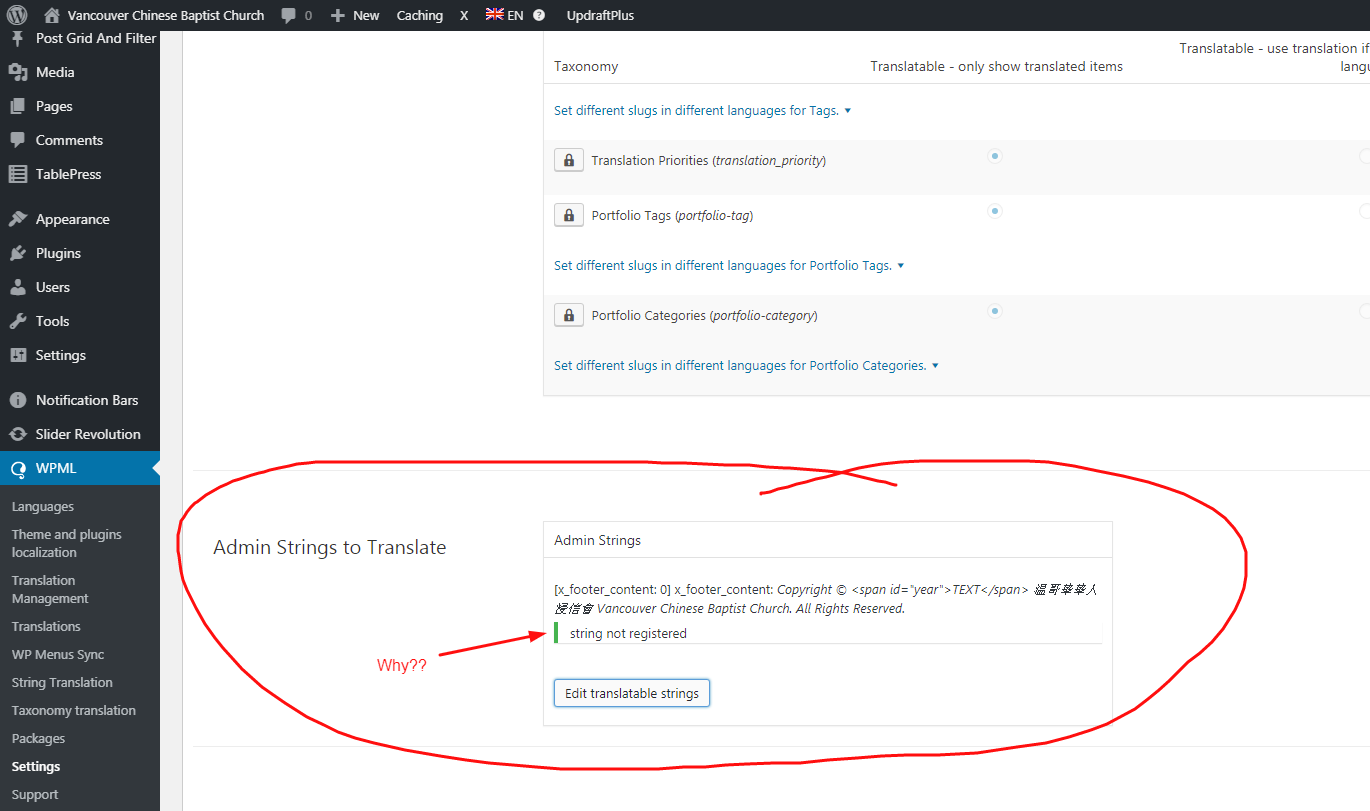Click the Tools wrench icon
Screen dimensions: 1370x811
pos(18,321)
